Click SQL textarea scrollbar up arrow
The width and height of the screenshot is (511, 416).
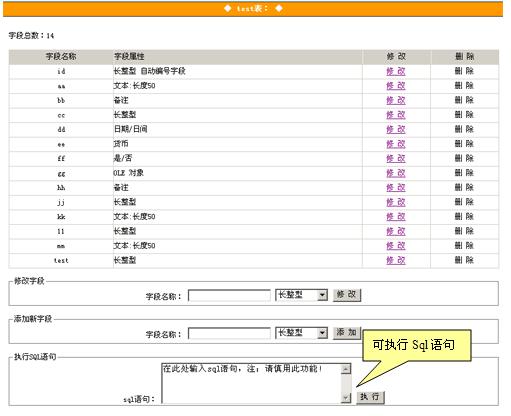point(346,369)
